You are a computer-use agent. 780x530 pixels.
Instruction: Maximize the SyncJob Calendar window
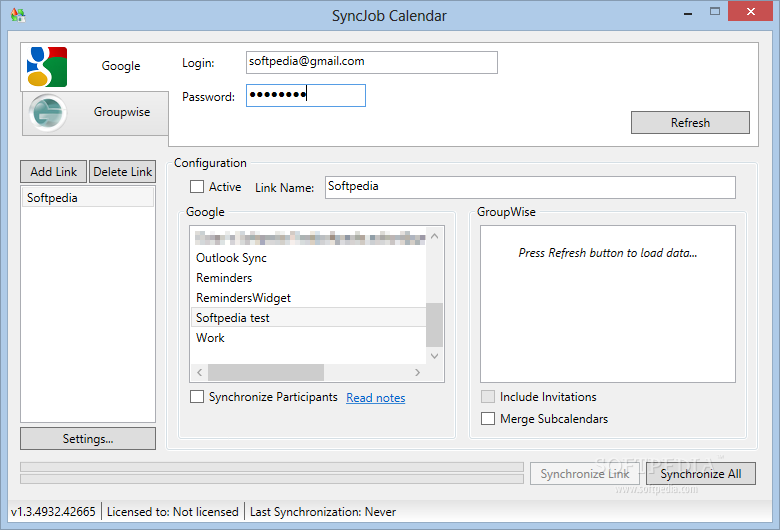[715, 11]
